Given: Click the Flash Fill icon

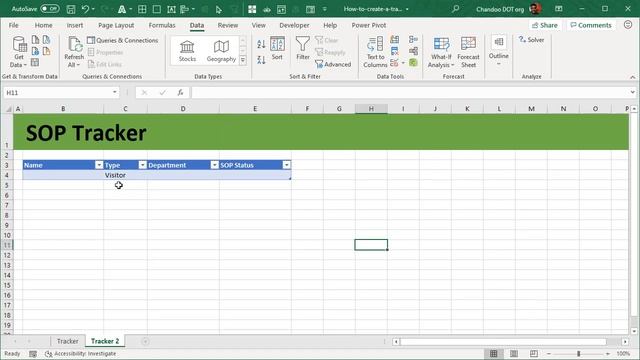Looking at the screenshot, I should pyautogui.click(x=395, y=40).
